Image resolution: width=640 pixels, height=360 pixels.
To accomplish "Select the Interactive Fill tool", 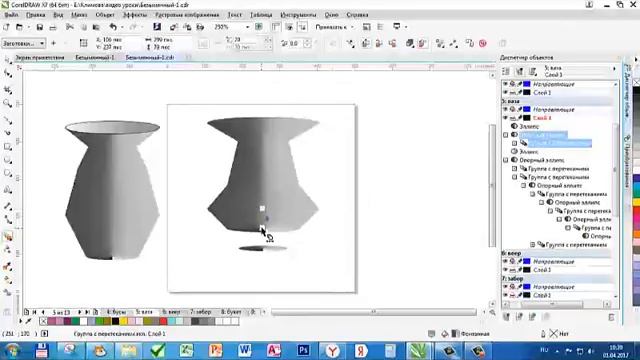I will coord(7,280).
